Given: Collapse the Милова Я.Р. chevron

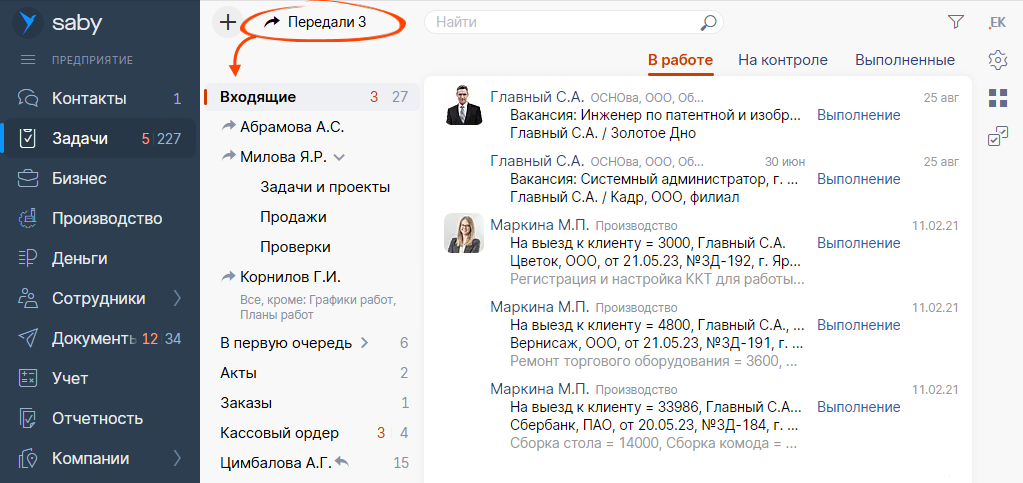Looking at the screenshot, I should tap(339, 157).
